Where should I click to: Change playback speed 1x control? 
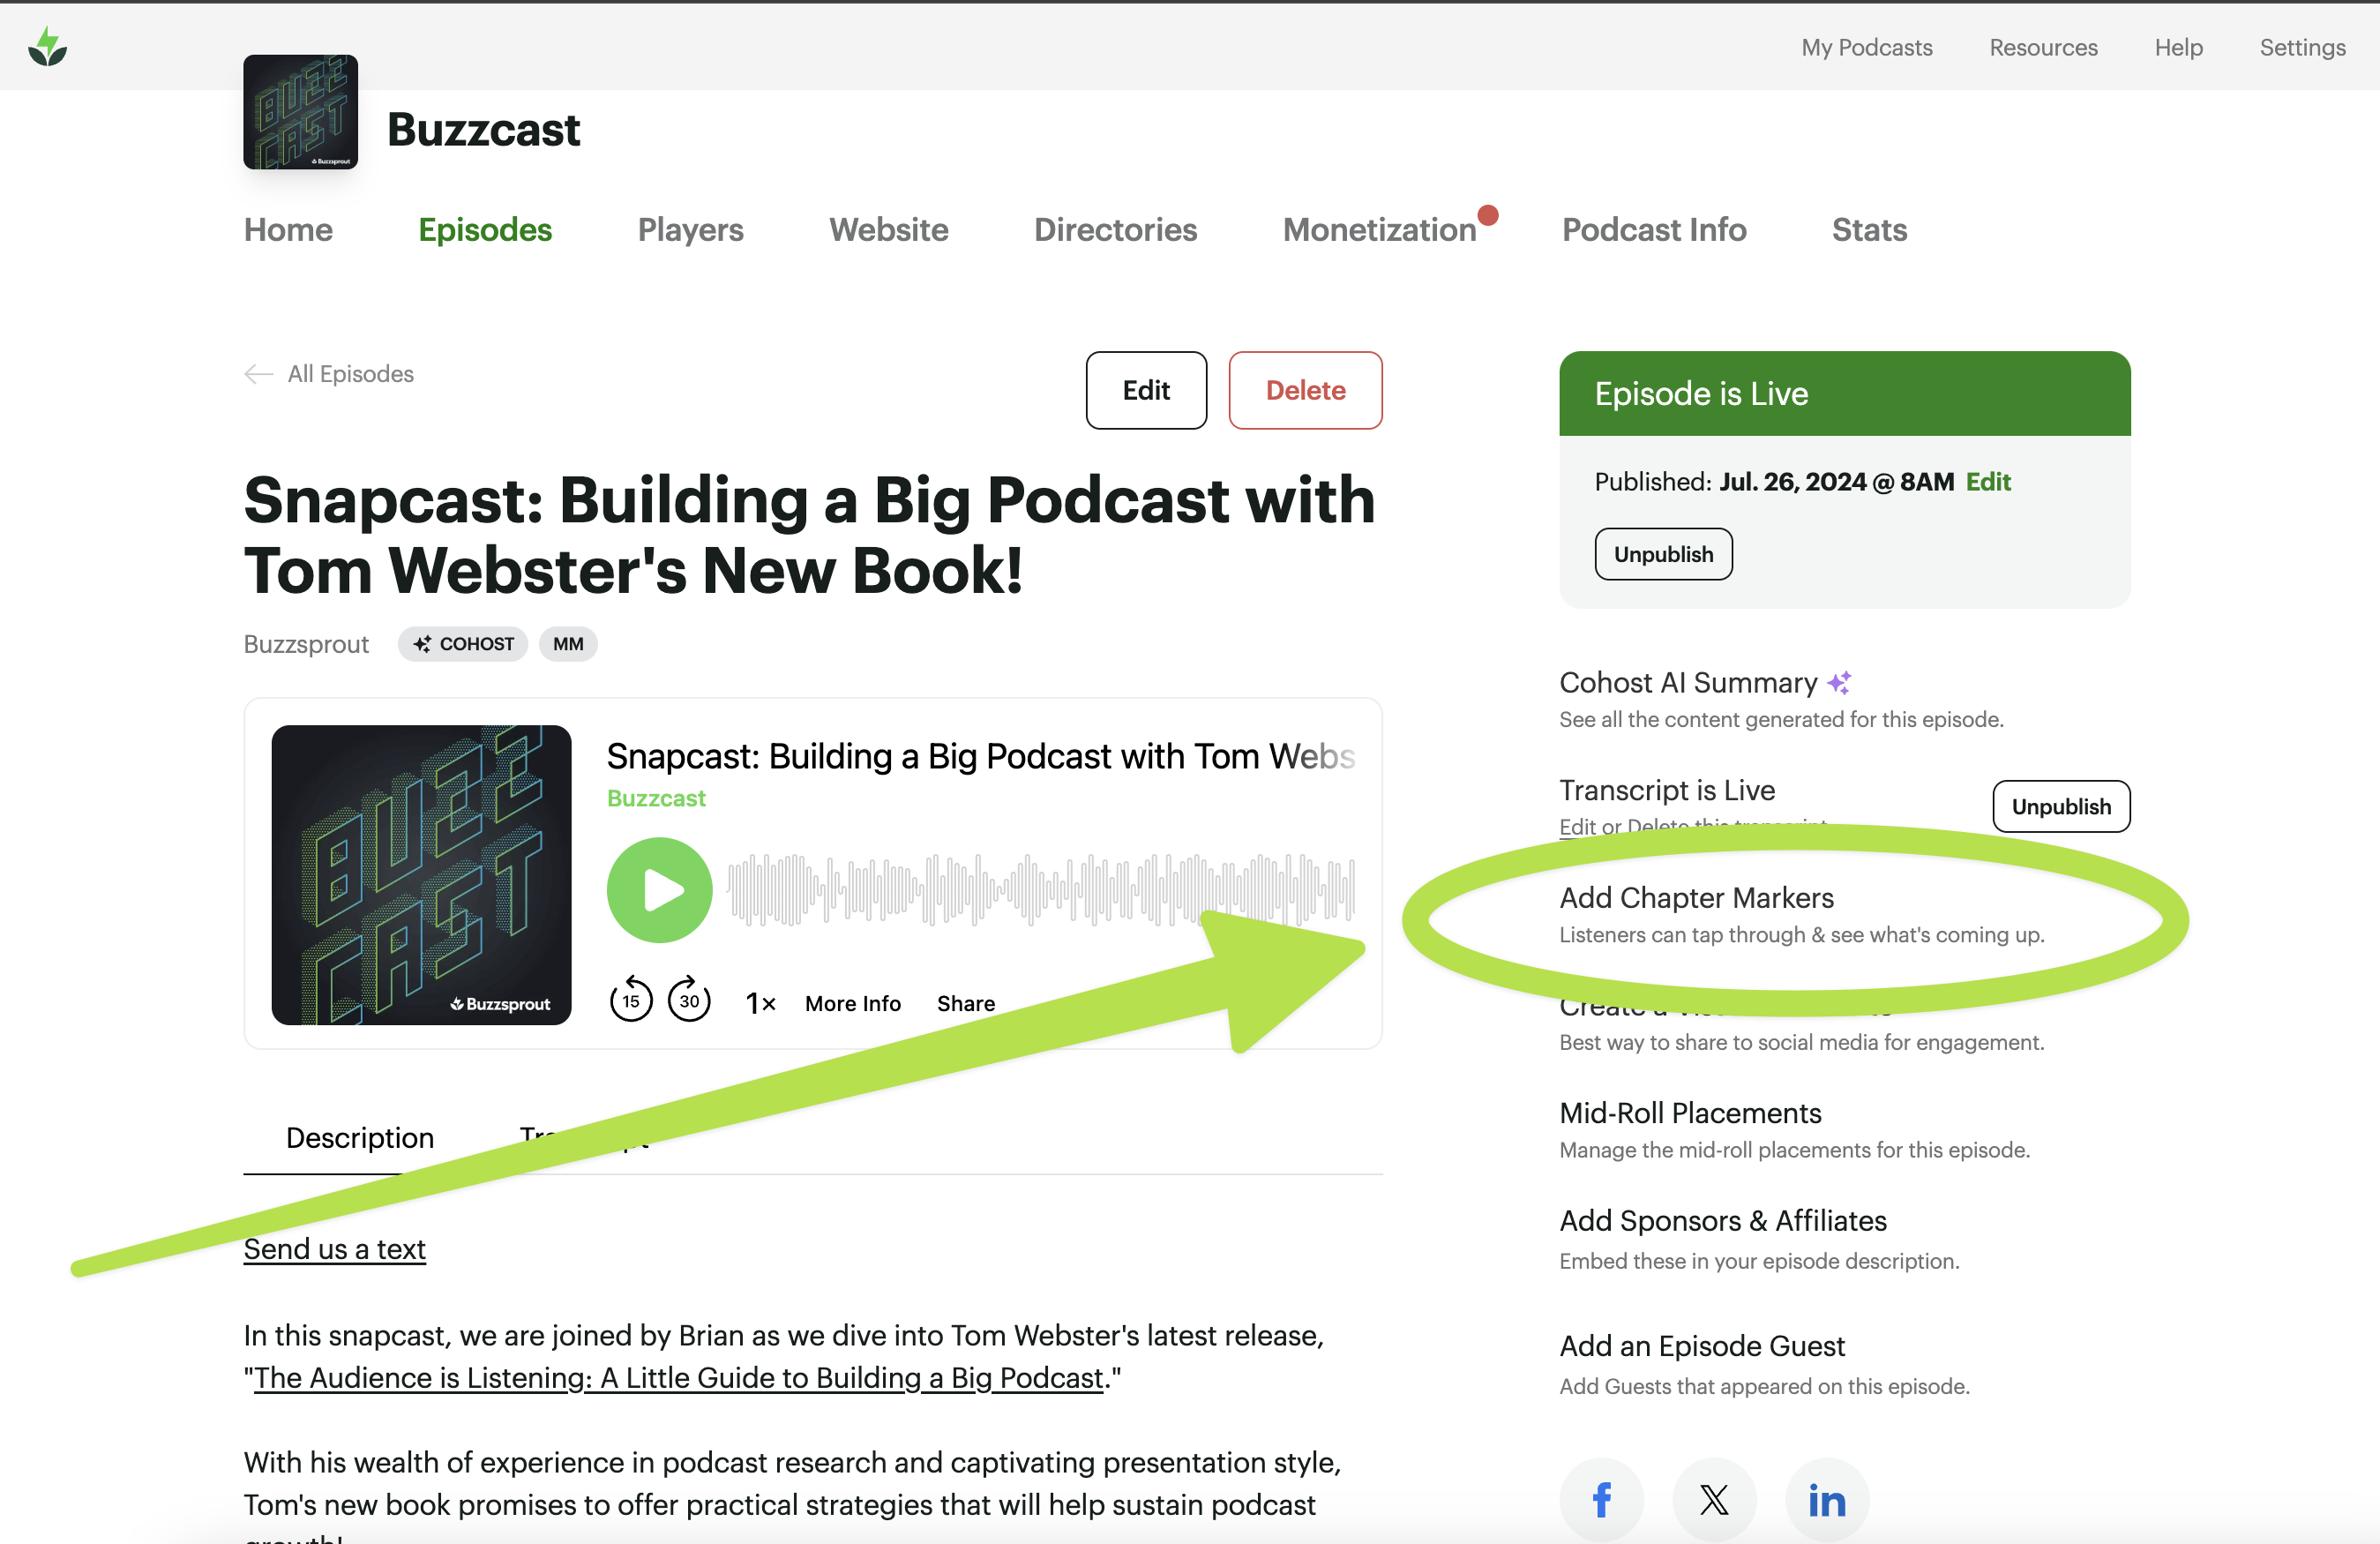[x=760, y=1003]
